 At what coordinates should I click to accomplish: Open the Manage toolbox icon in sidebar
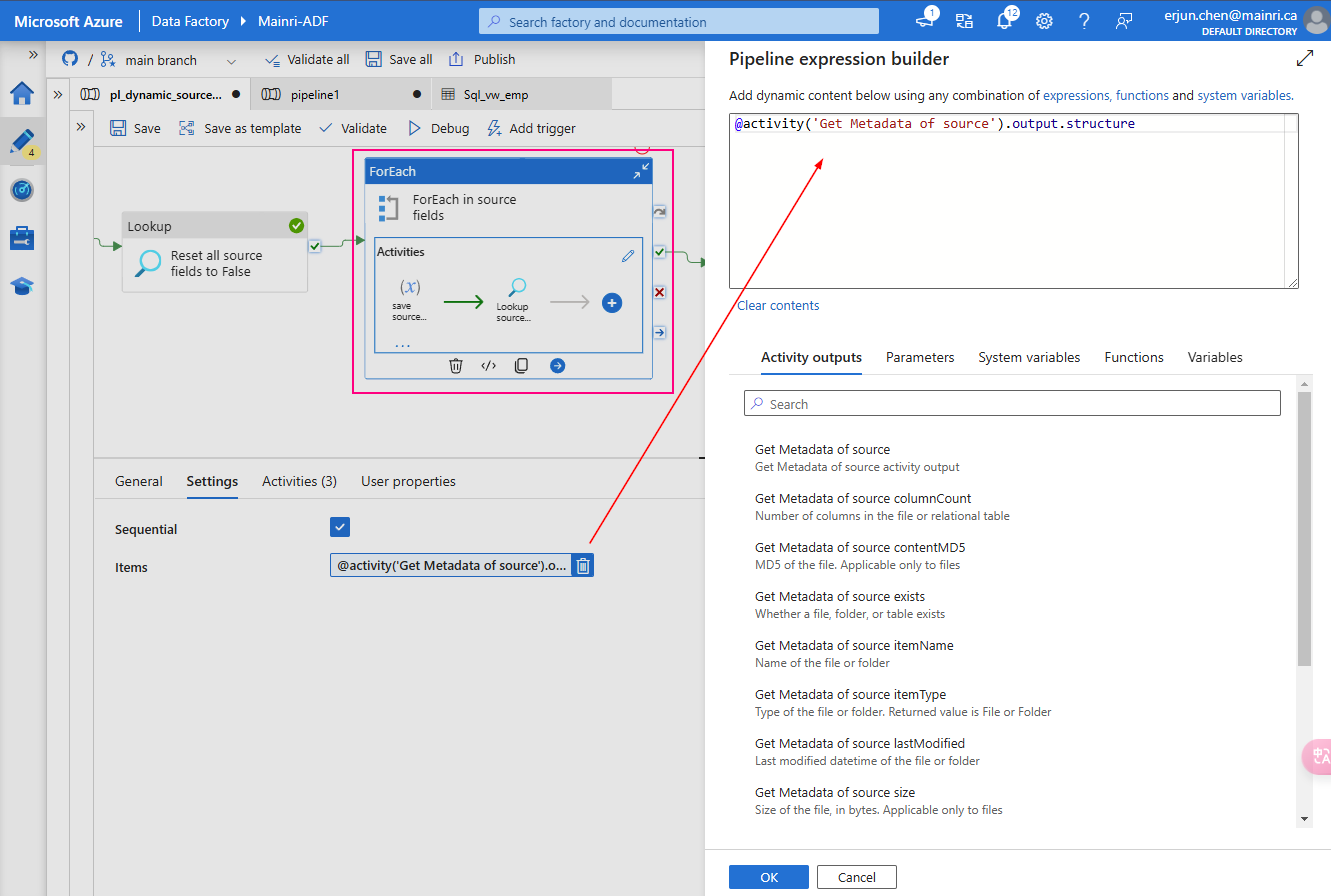pos(20,238)
